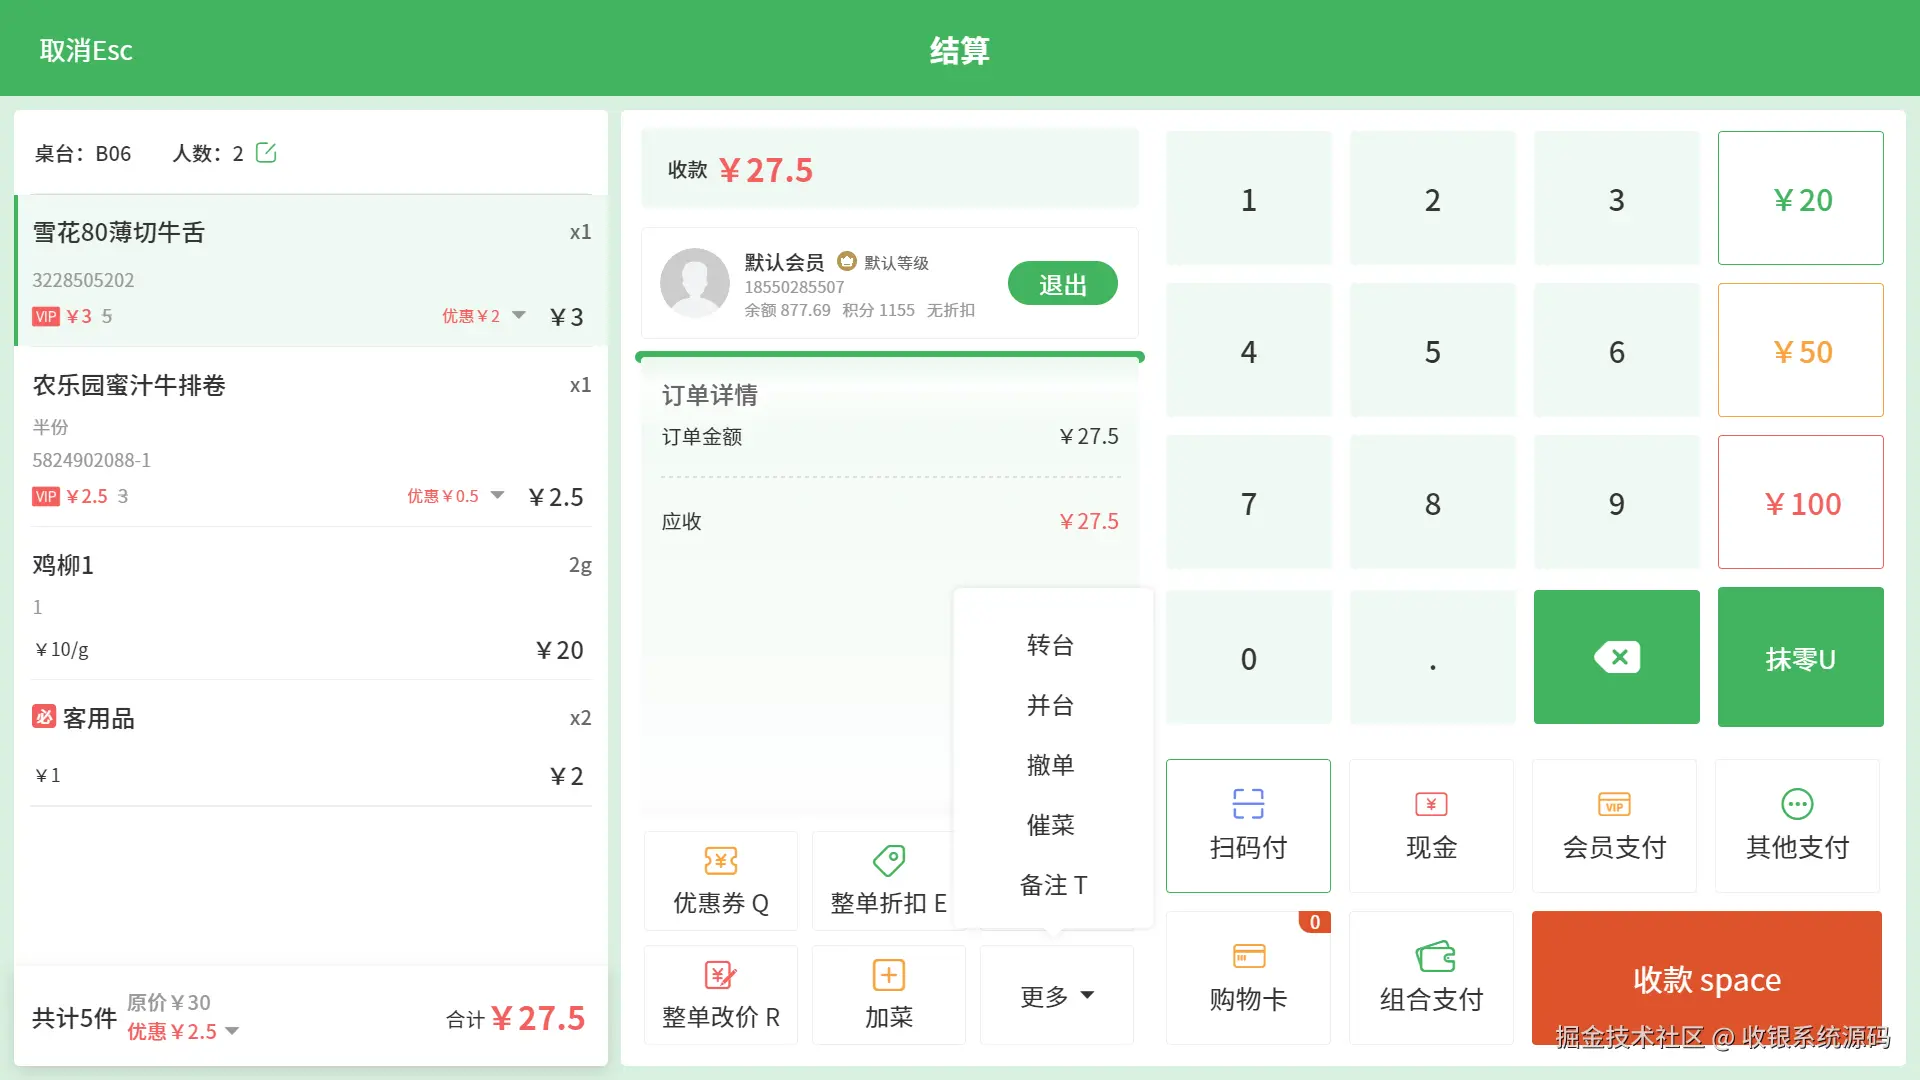
Task: Choose cash payment method
Action: click(x=1431, y=826)
